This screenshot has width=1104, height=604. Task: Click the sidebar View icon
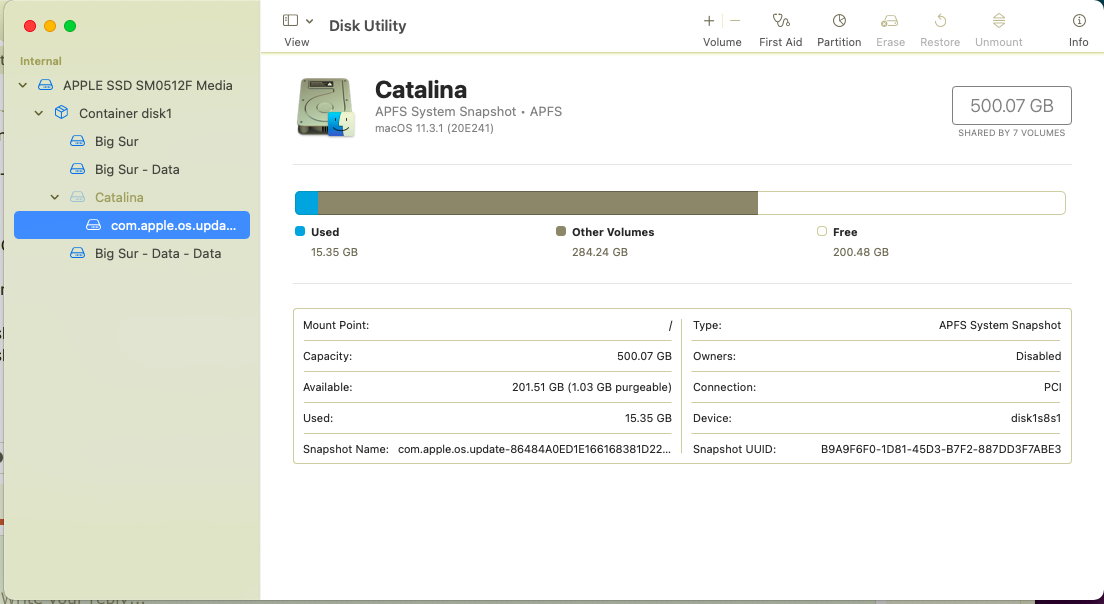tap(290, 20)
